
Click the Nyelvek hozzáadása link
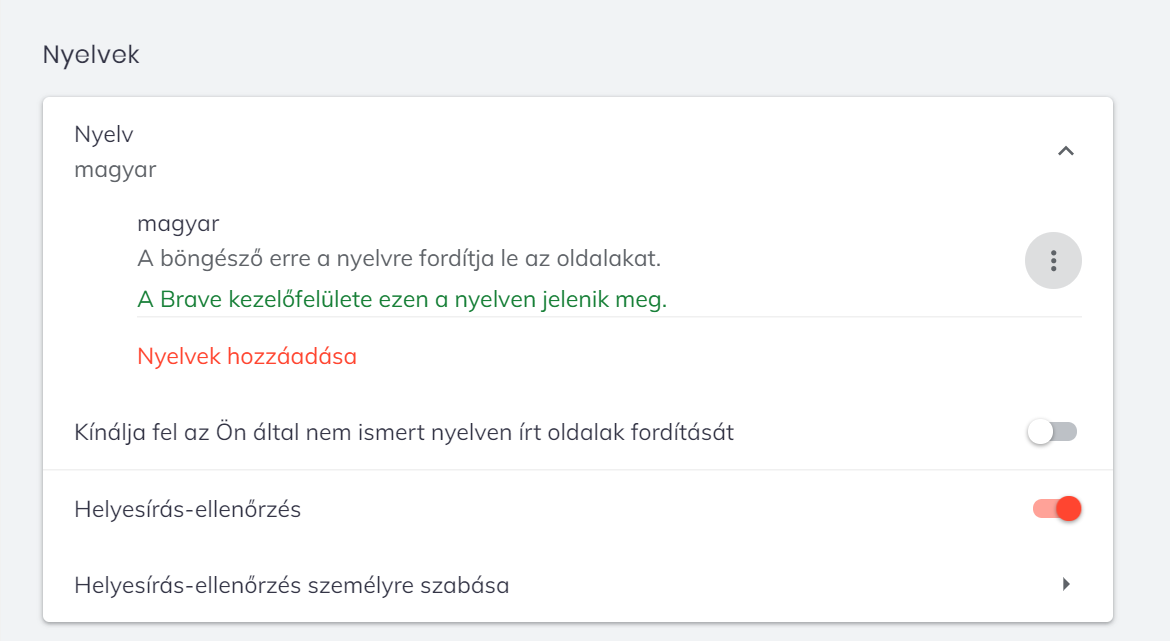click(247, 356)
